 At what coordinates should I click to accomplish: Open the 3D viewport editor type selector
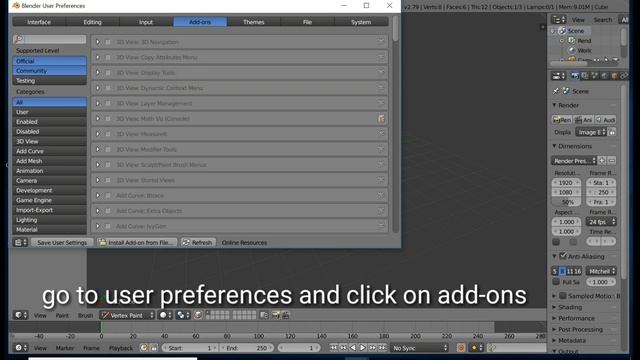pyautogui.click(x=20, y=315)
